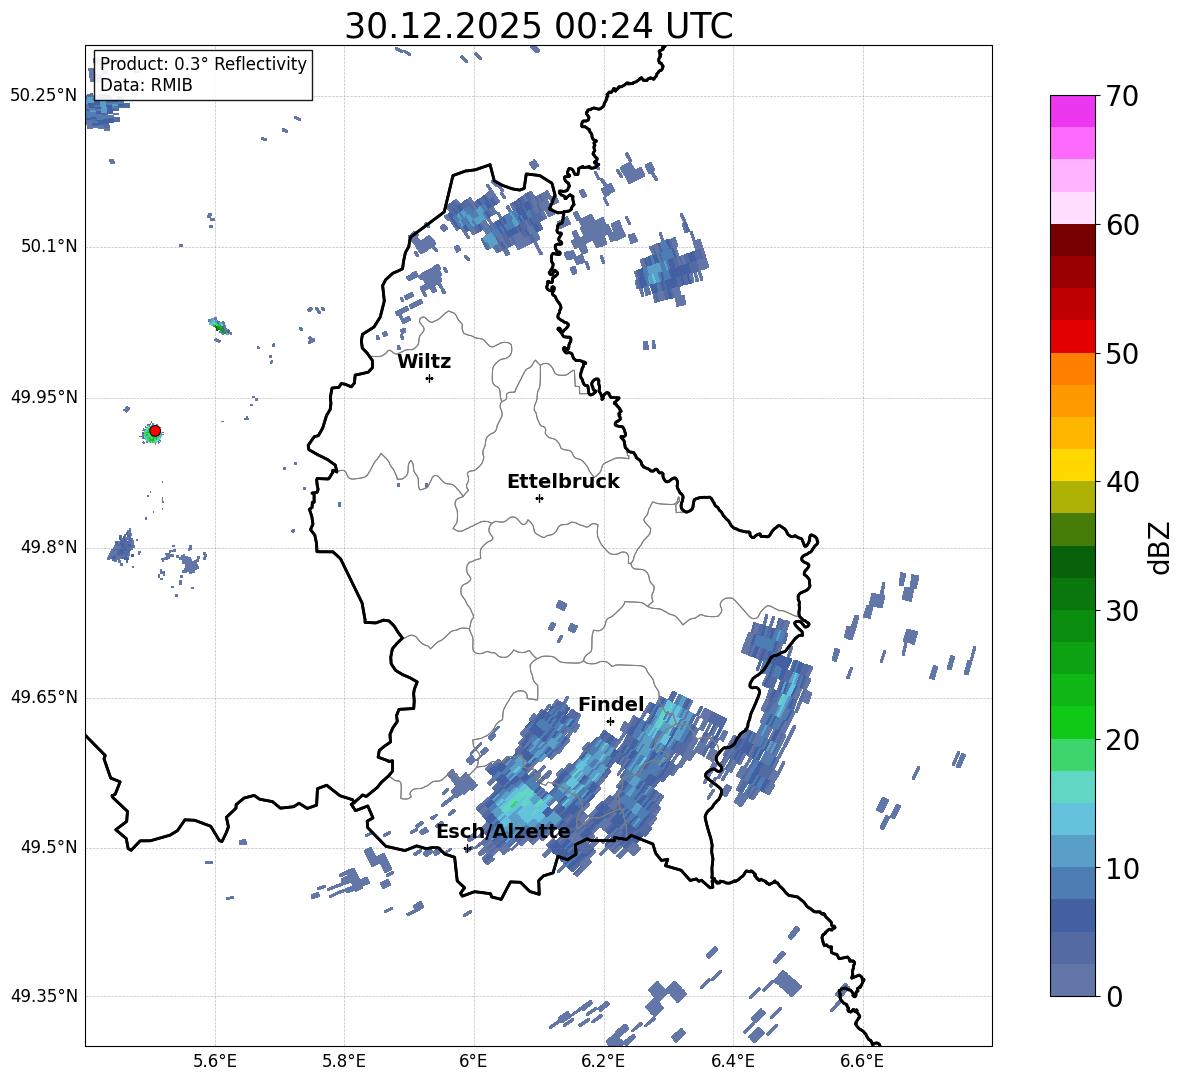The width and height of the screenshot is (1184, 1081).
Task: Click the 49.5°N latitude label
Action: [48, 847]
